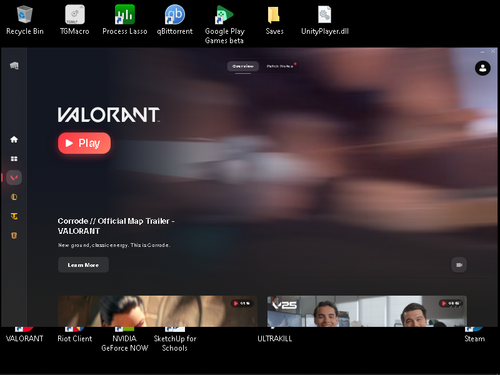Screen dimensions: 500x375
Task: Open the Learn More button
Action: (83, 265)
